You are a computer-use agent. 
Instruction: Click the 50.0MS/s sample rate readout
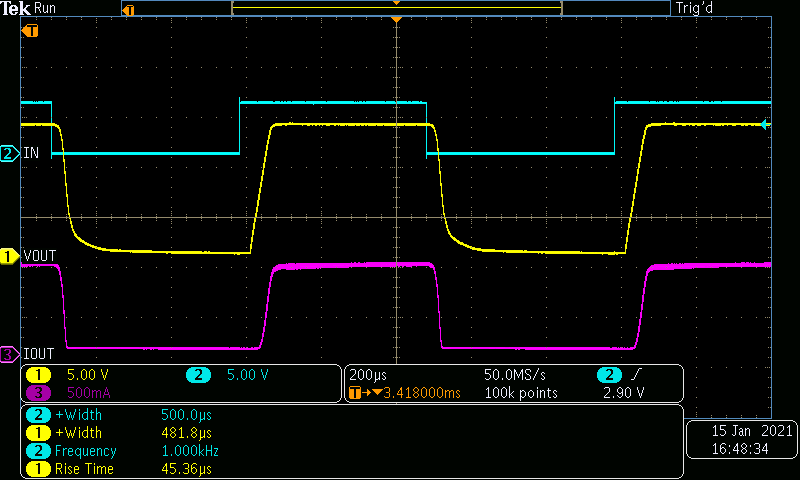coord(515,375)
